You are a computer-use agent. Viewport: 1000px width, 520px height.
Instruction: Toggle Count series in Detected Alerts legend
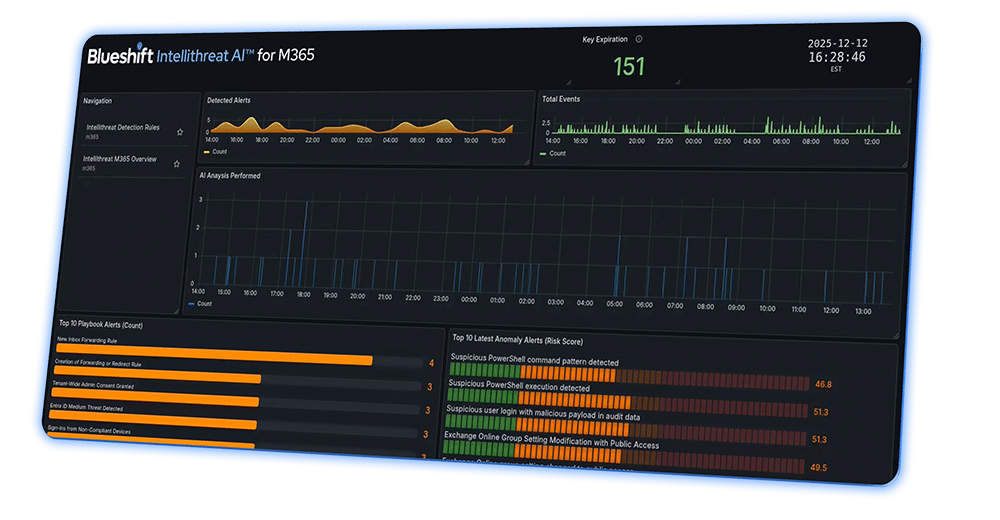[x=219, y=151]
